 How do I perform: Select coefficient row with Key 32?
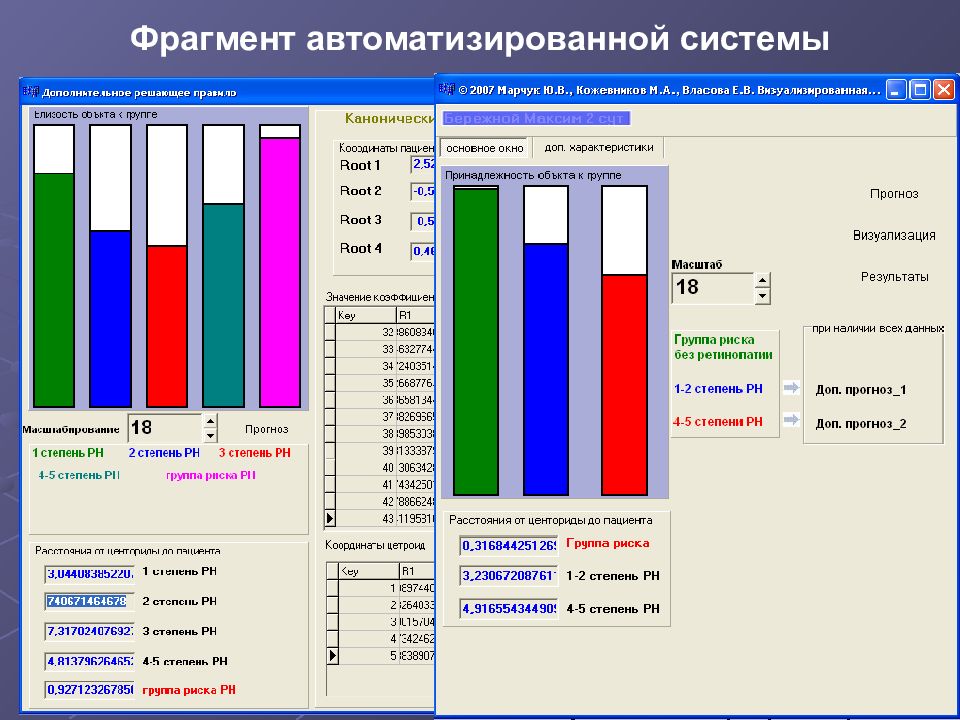(380, 332)
